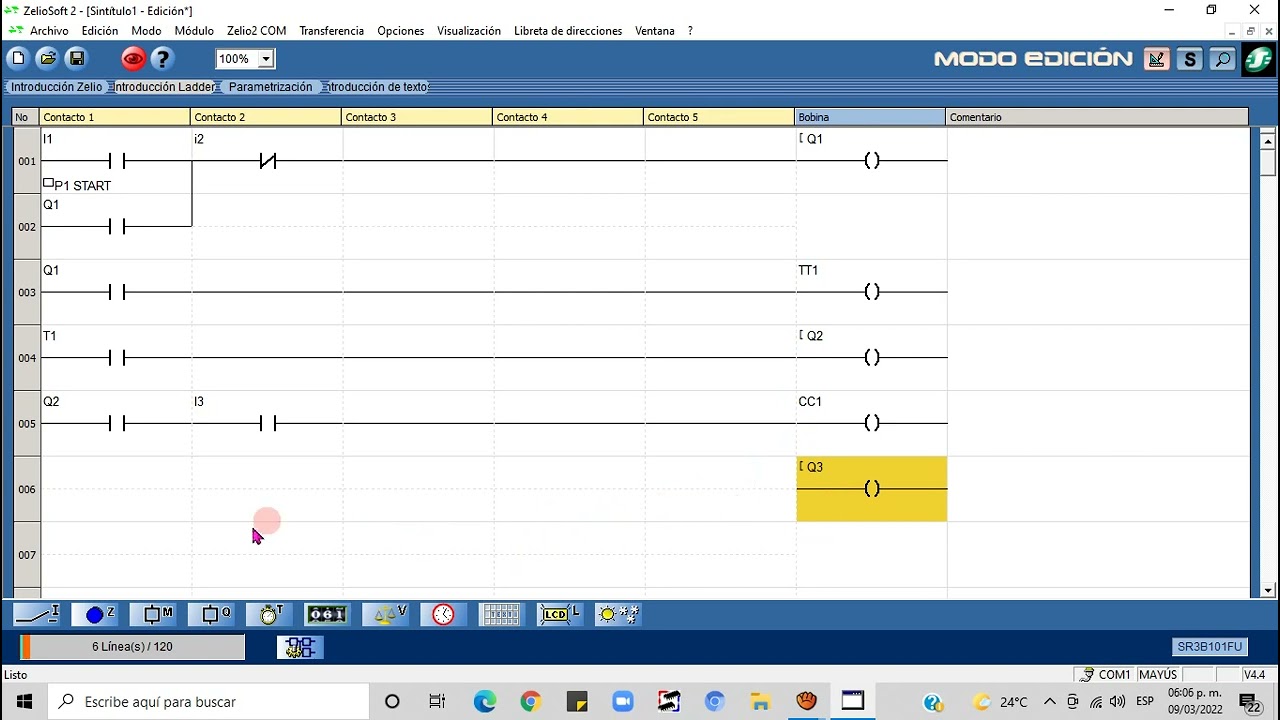Save the program with floppy disk icon
This screenshot has height=720, width=1280.
pos(76,59)
